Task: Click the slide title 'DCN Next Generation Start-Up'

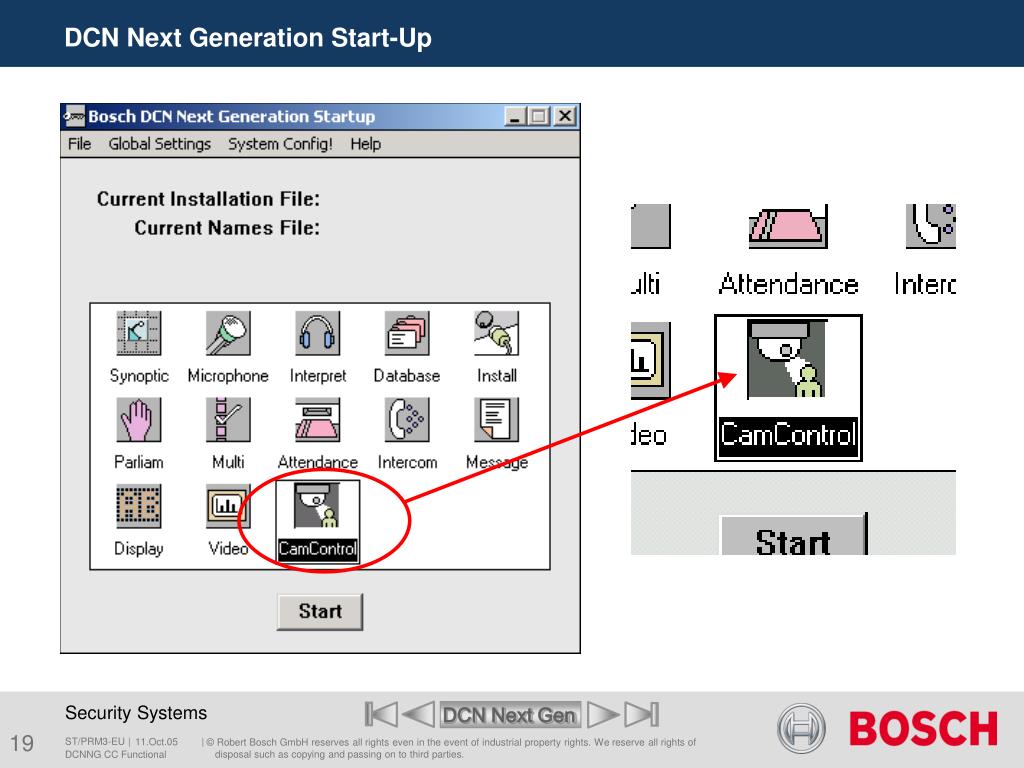Action: (x=248, y=38)
